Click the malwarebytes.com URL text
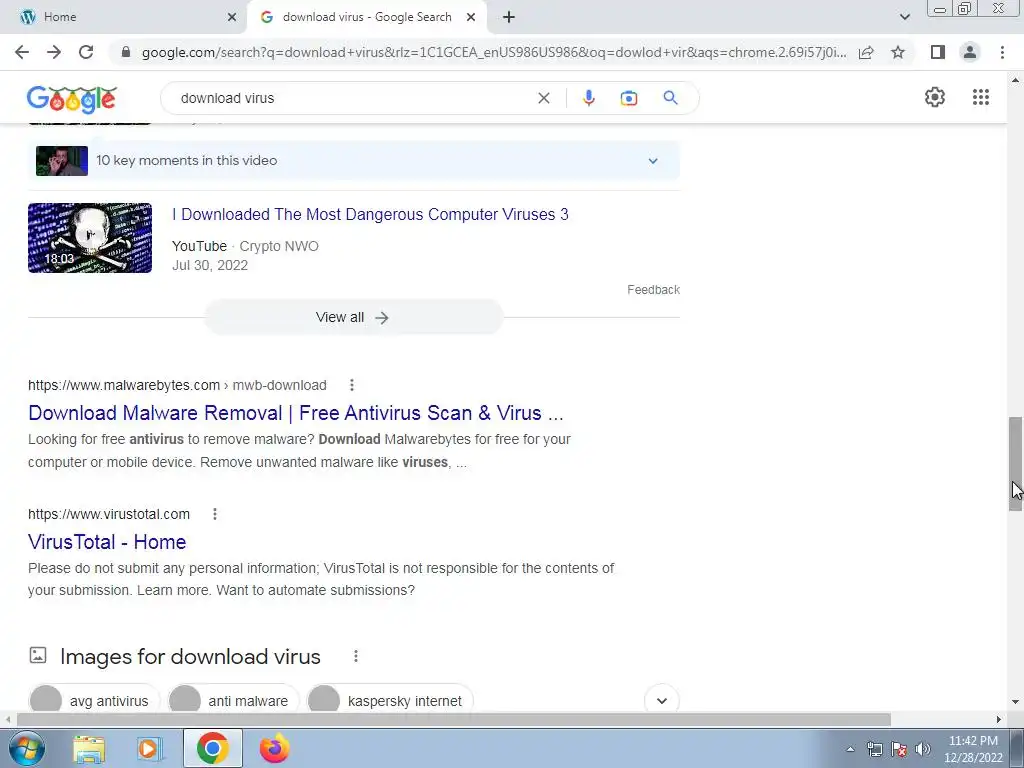This screenshot has width=1024, height=768. [124, 385]
